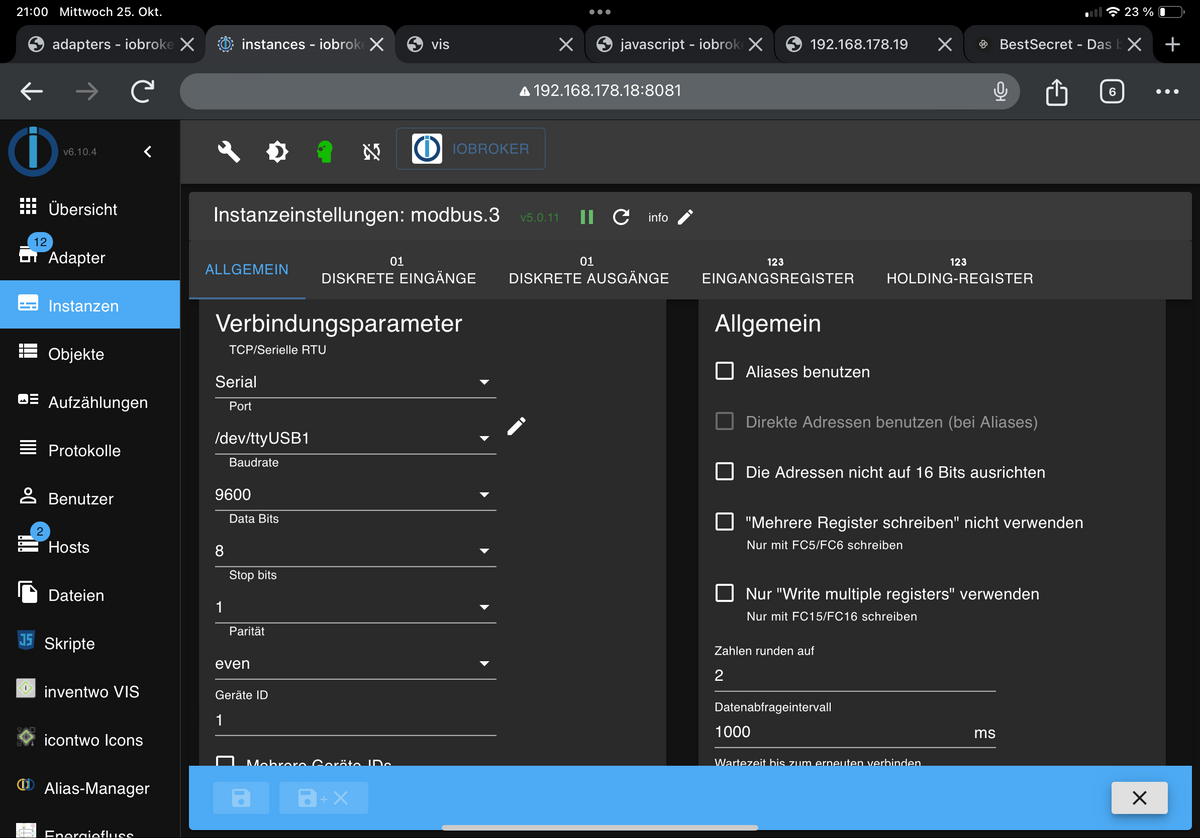The height and width of the screenshot is (838, 1200).
Task: Open Skripte in the sidebar
Action: [x=90, y=643]
